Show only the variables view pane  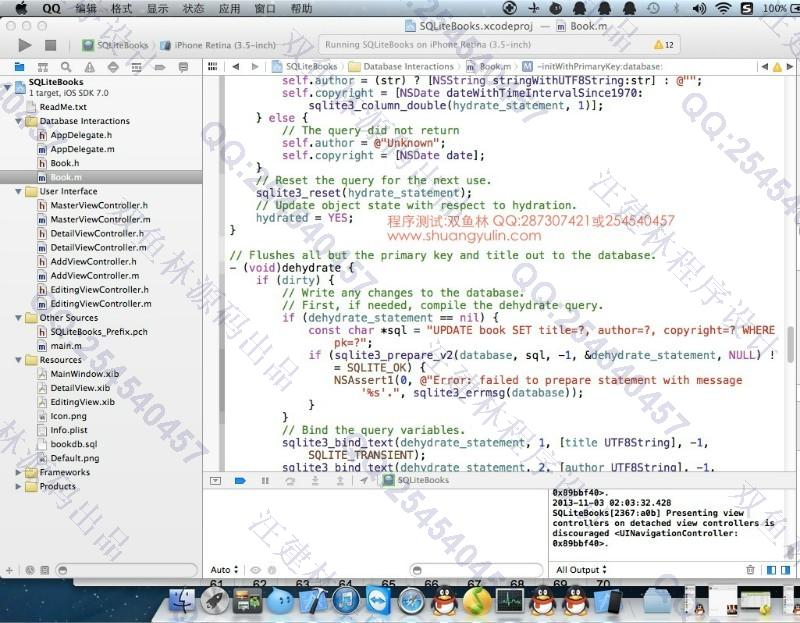(771, 569)
